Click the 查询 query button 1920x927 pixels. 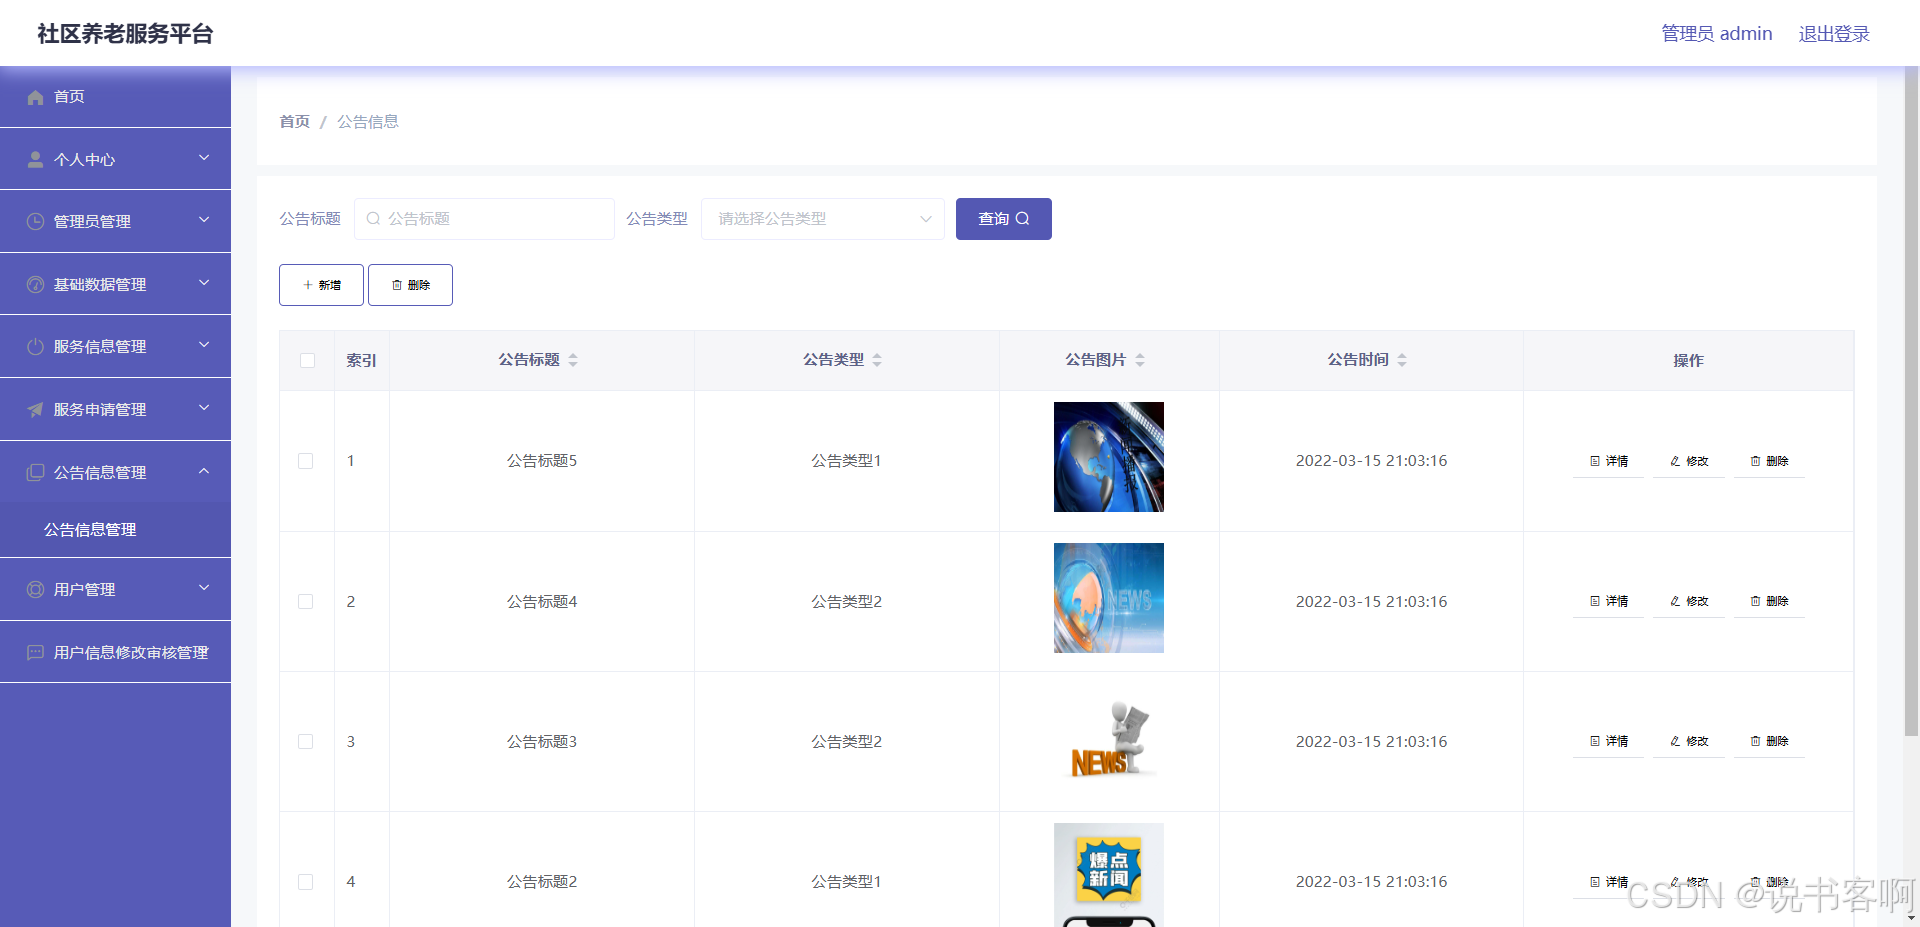click(1003, 218)
